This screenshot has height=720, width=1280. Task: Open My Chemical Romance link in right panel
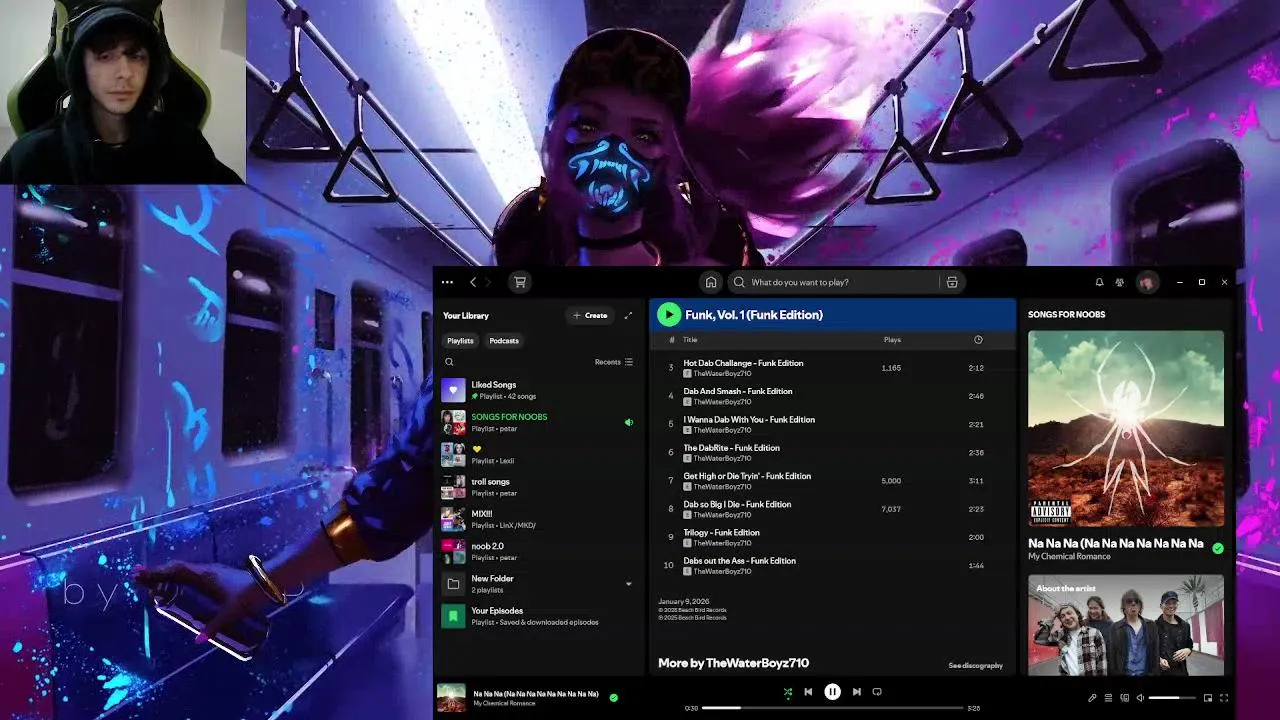pyautogui.click(x=1069, y=557)
